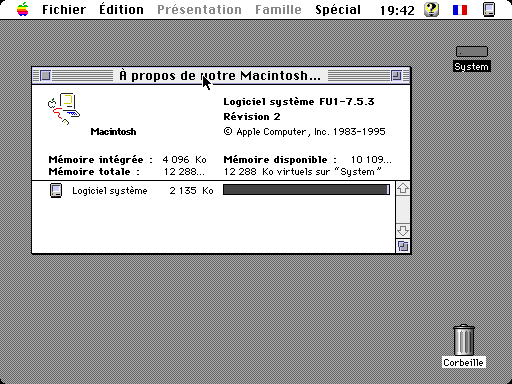This screenshot has width=512, height=384.
Task: Select the System disk icon
Action: [x=472, y=52]
